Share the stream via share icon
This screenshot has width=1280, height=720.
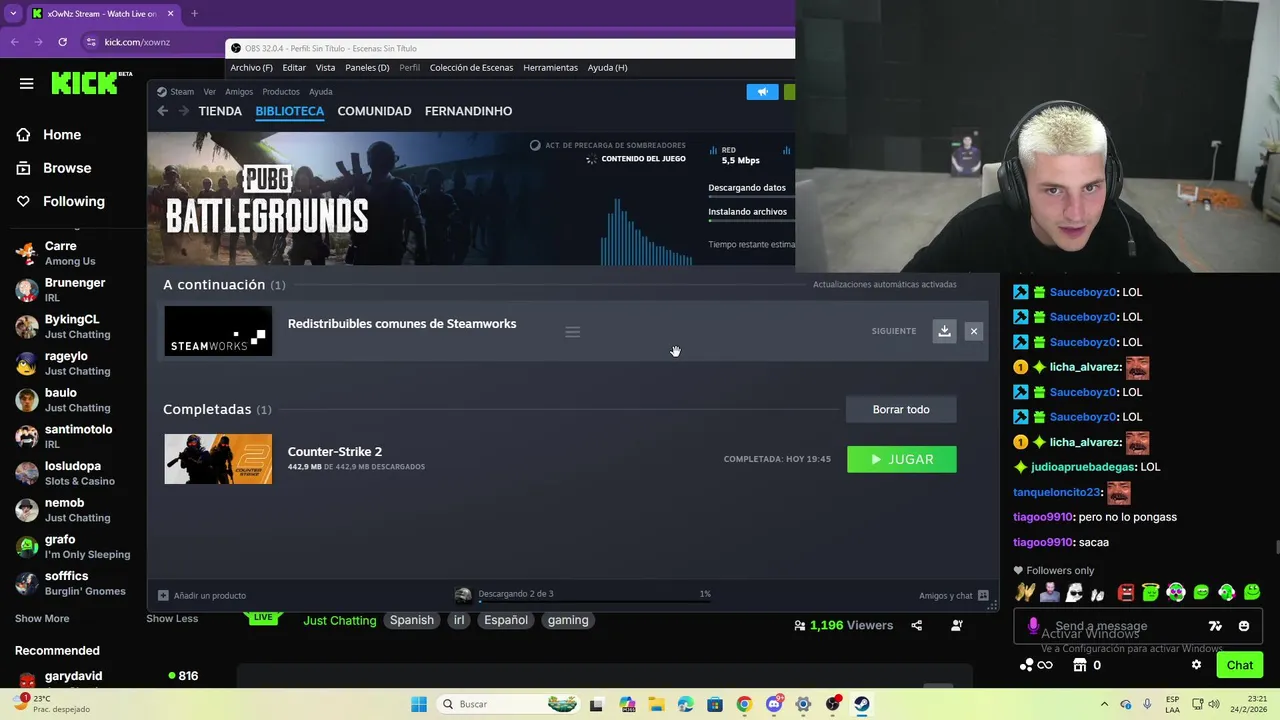point(917,626)
